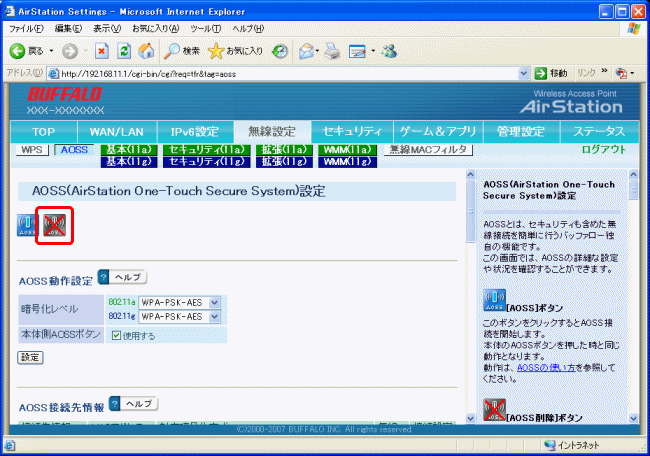Open the 表示(V) menu
Viewport: 650px width, 456px height.
point(107,29)
